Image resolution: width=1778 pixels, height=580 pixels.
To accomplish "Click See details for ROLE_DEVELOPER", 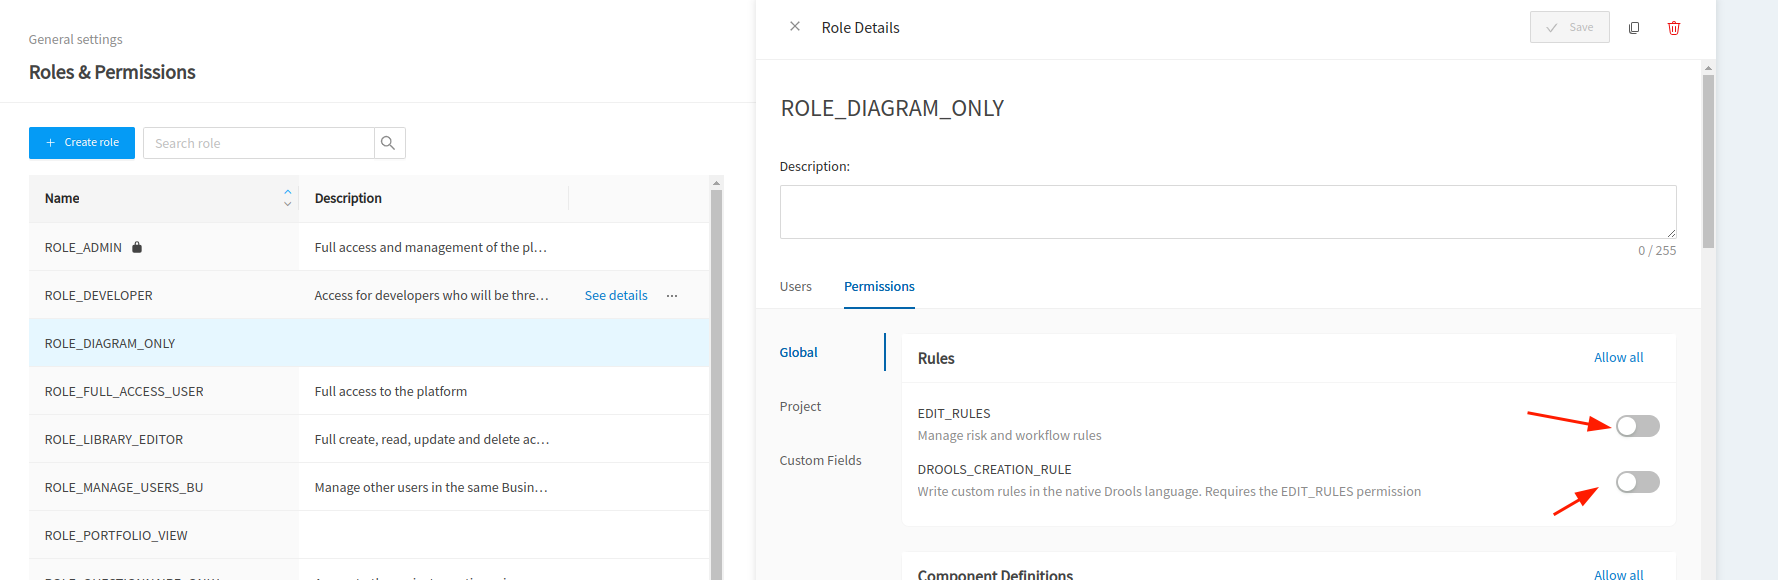I will (x=616, y=296).
